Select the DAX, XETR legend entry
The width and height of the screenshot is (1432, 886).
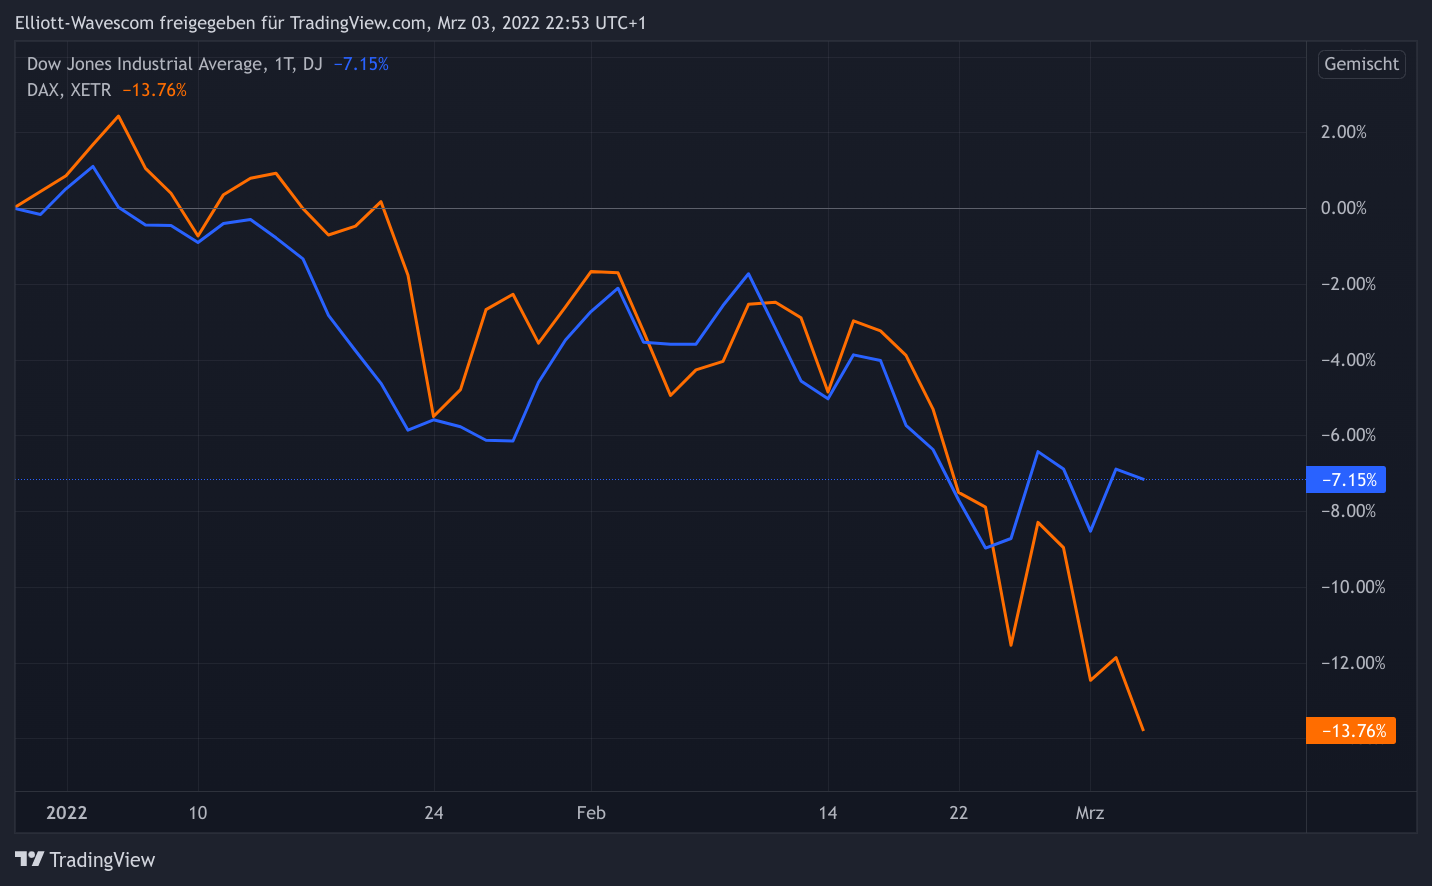[69, 90]
